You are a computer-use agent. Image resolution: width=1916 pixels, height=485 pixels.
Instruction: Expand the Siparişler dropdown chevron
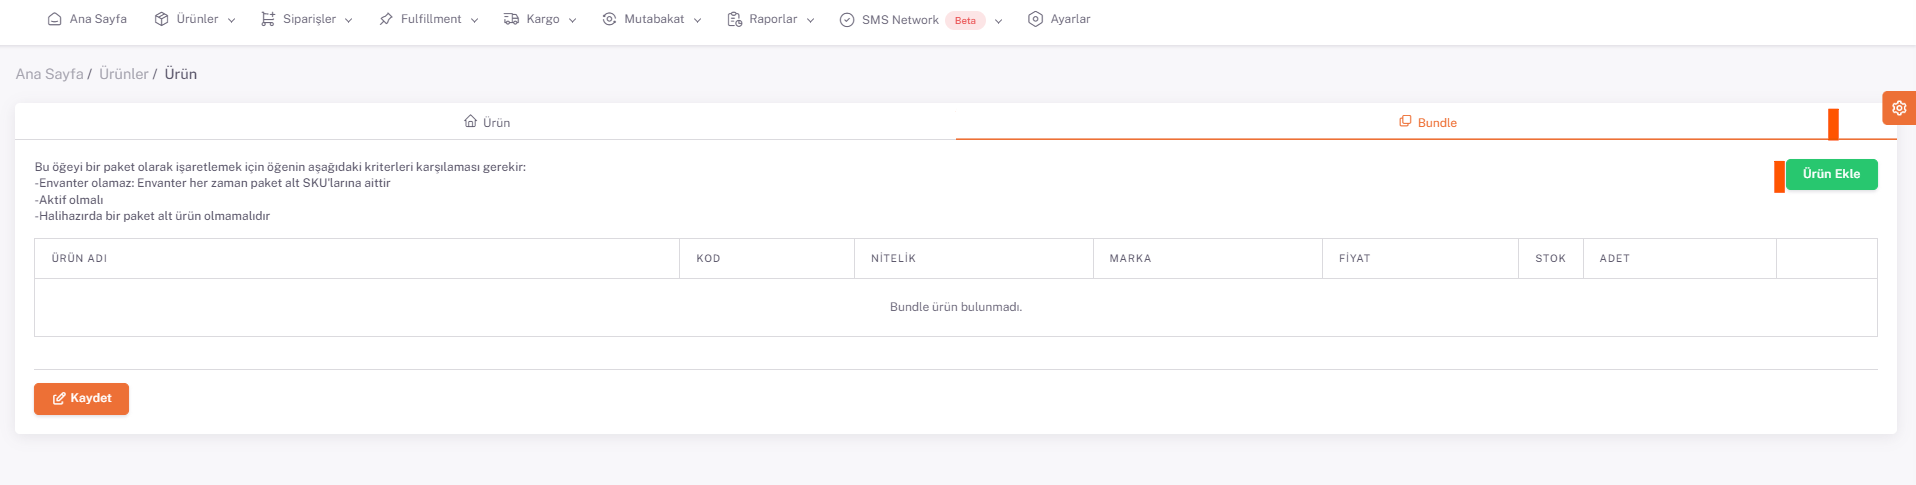[x=349, y=20]
